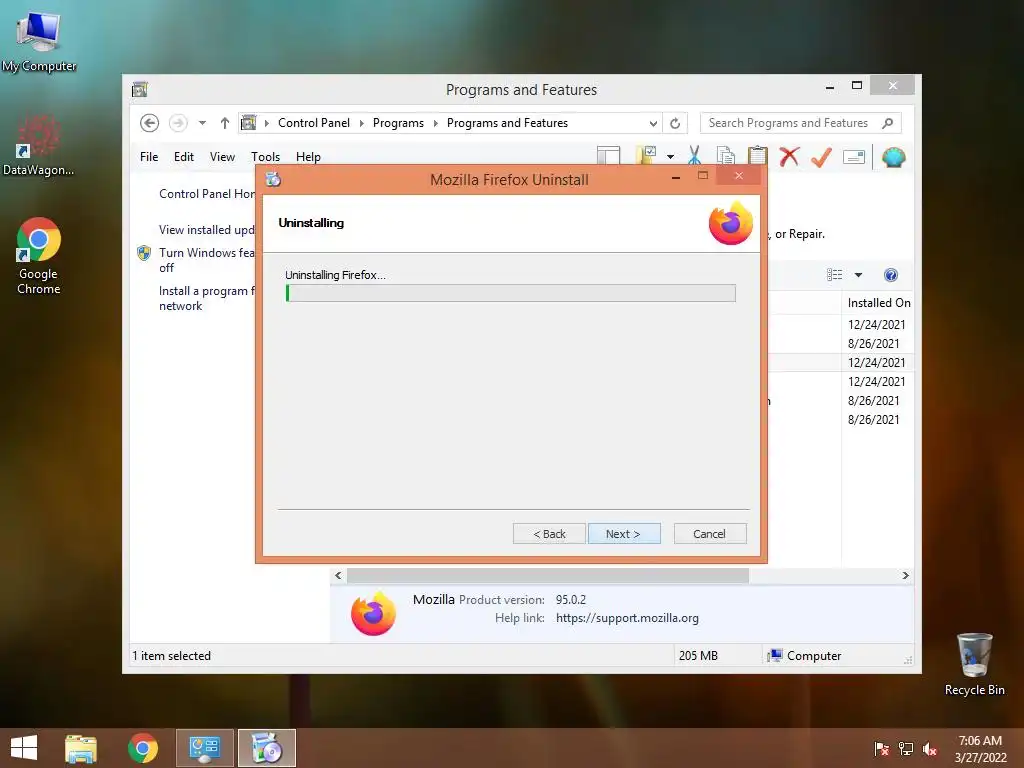
Task: Click the Paste clipboard toolbar icon
Action: click(x=758, y=156)
